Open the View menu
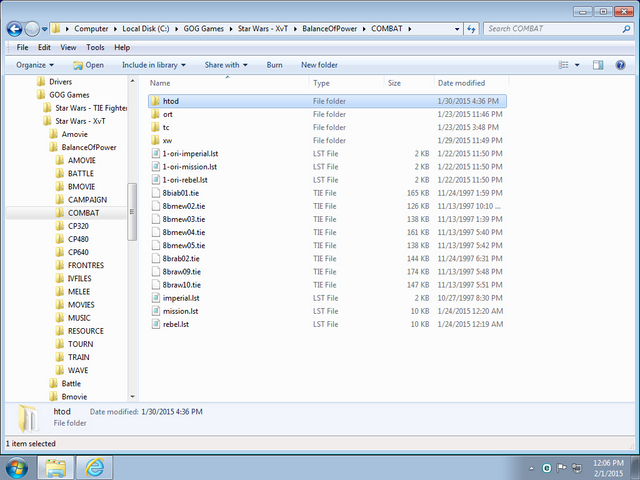The height and width of the screenshot is (480, 640). click(x=68, y=47)
